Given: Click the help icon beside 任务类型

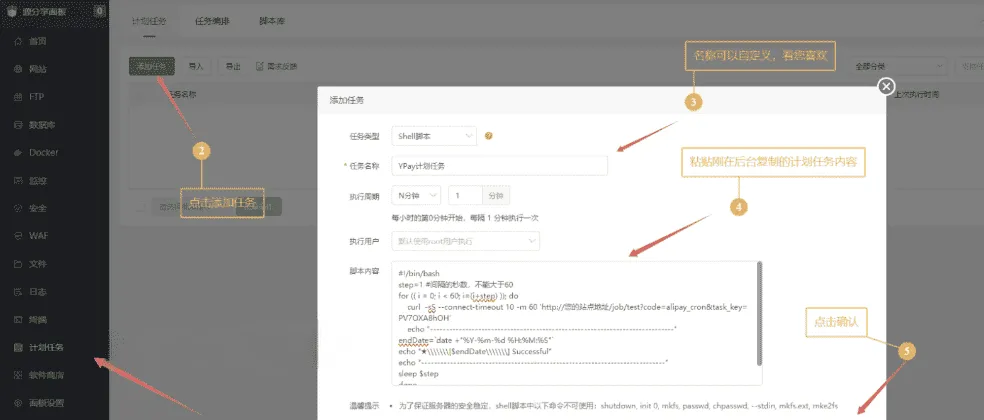Looking at the screenshot, I should [x=488, y=136].
